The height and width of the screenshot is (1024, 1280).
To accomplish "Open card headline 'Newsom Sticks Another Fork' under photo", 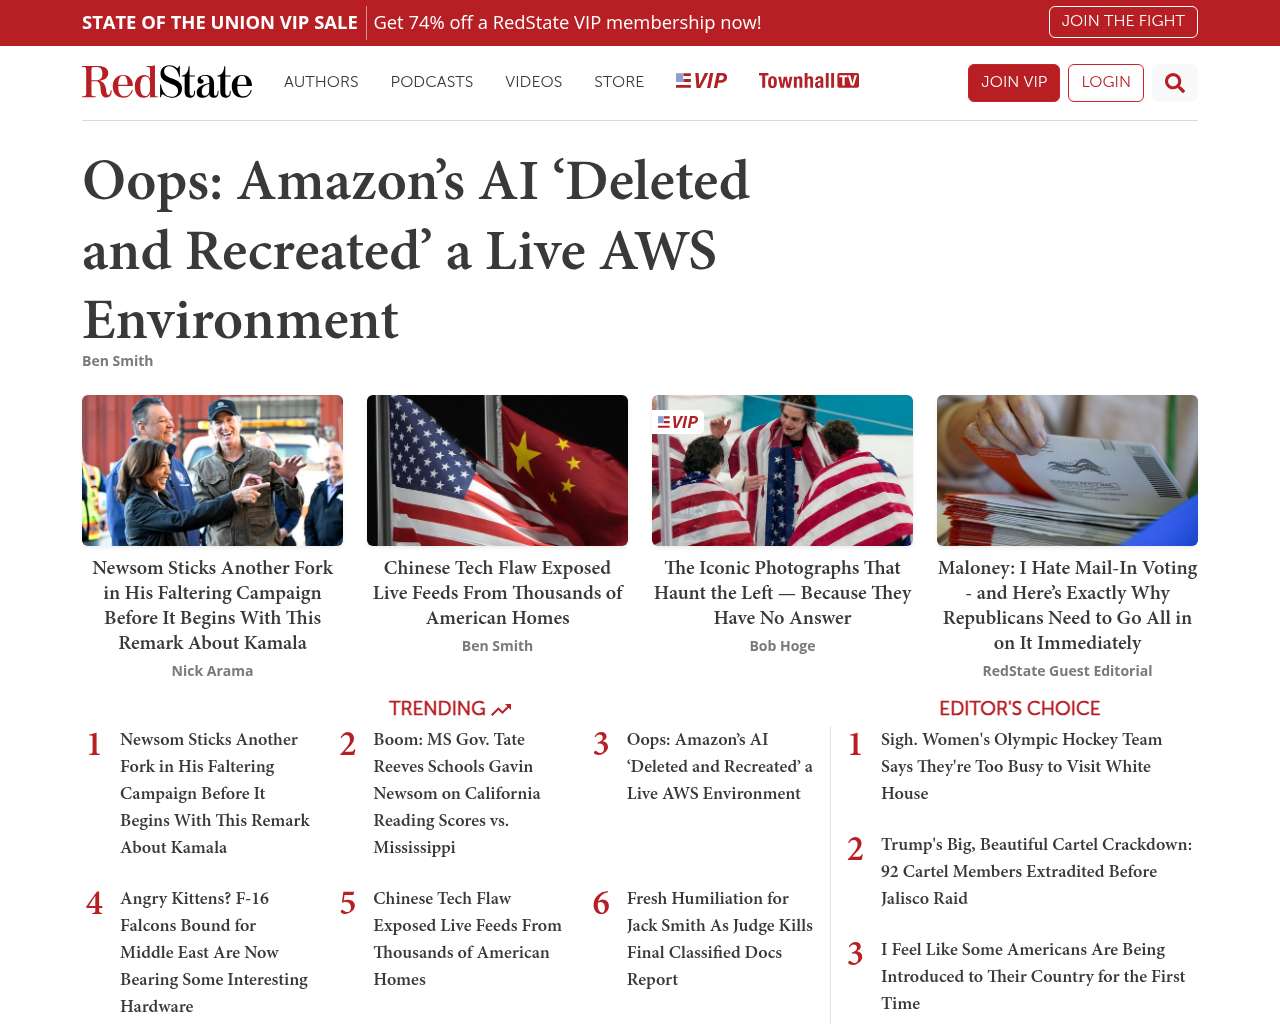I will point(212,605).
